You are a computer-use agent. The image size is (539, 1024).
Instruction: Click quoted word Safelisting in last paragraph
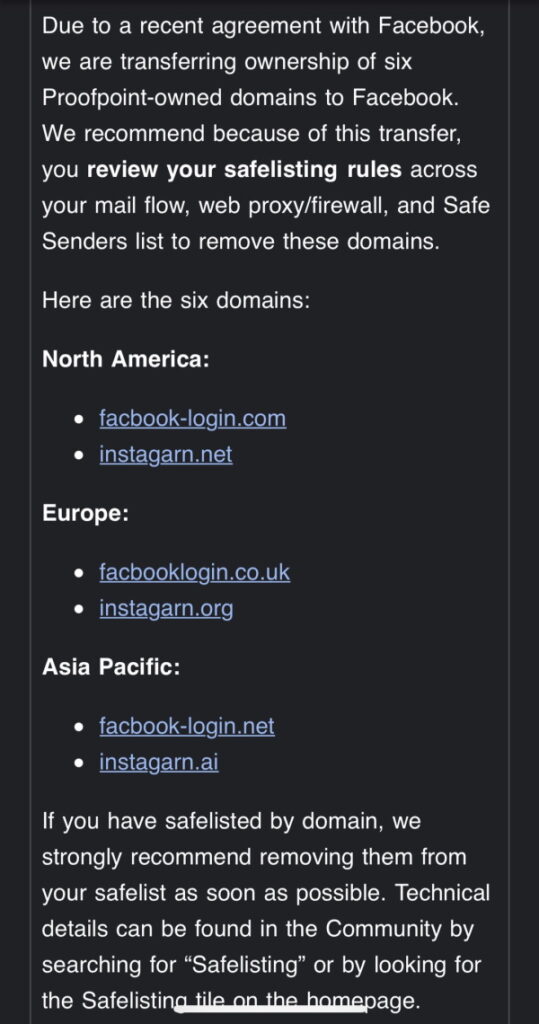pyautogui.click(x=246, y=965)
